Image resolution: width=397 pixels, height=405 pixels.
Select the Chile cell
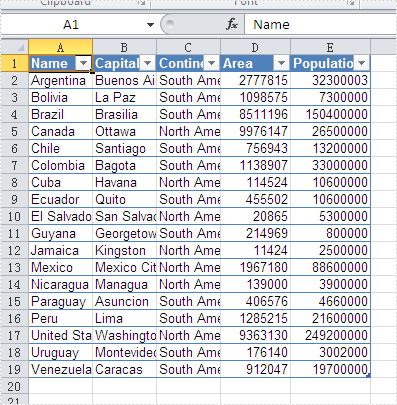60,148
